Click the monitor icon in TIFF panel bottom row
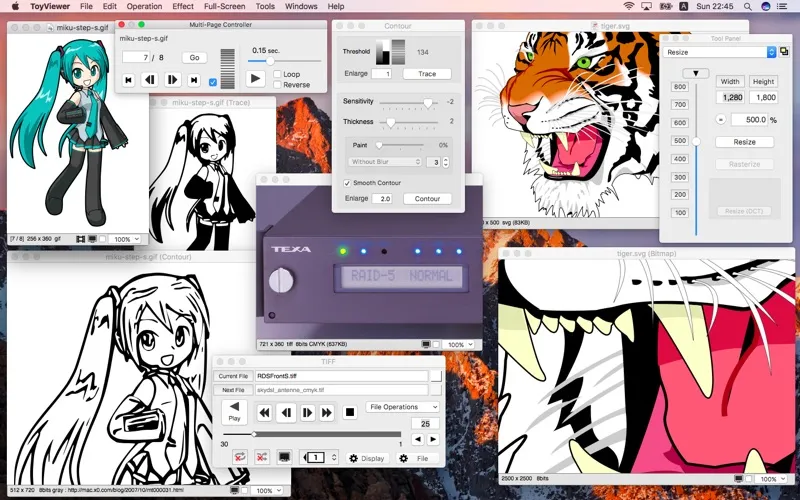 click(x=285, y=458)
